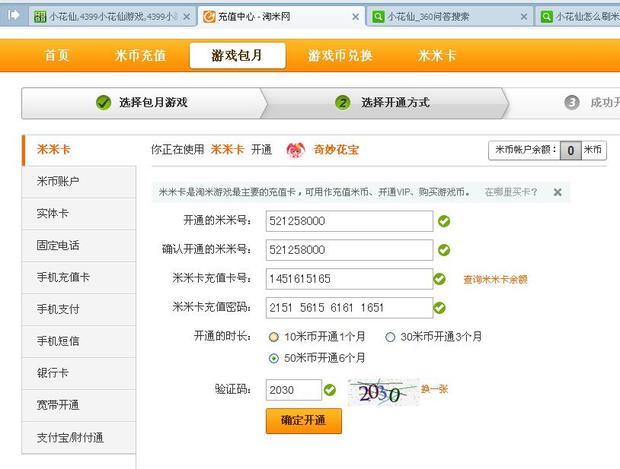Click the 米米卡充值卡号 input field
The image size is (620, 469).
[x=350, y=279]
